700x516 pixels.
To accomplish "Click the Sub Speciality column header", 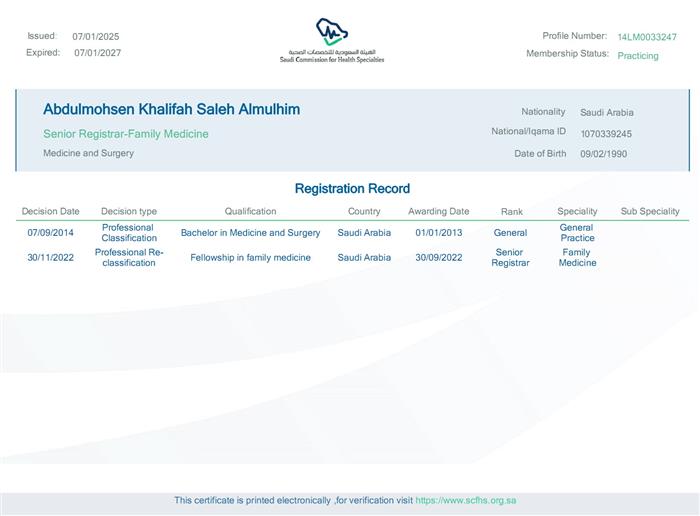I will click(649, 212).
